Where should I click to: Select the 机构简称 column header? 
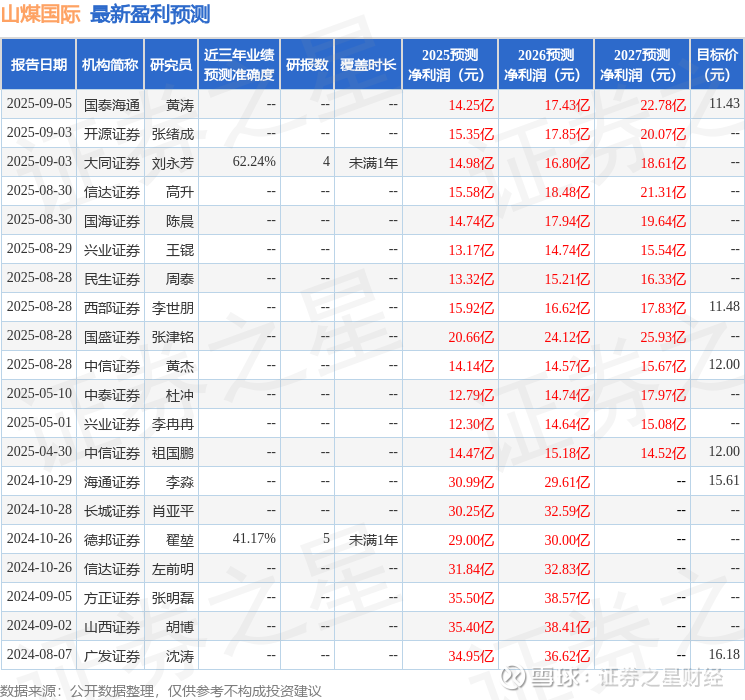click(110, 65)
